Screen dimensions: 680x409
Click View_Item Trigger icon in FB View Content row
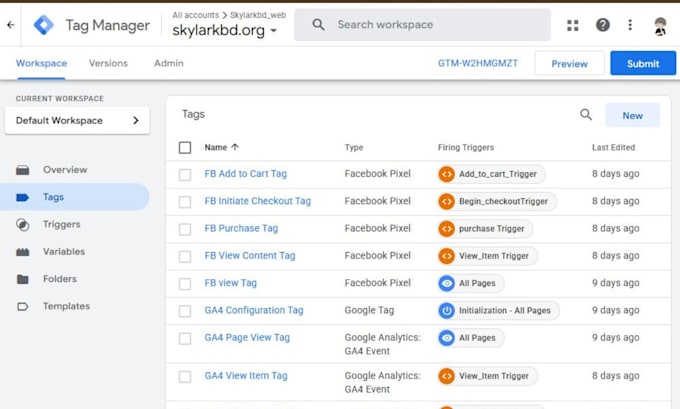[x=446, y=256]
